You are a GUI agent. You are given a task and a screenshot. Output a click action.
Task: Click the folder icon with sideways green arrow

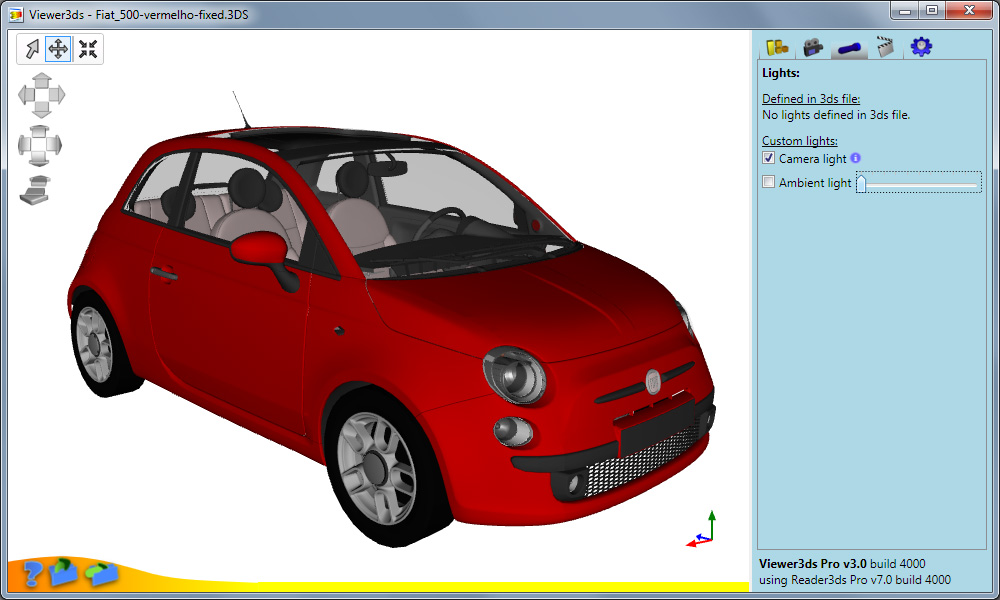pos(101,573)
